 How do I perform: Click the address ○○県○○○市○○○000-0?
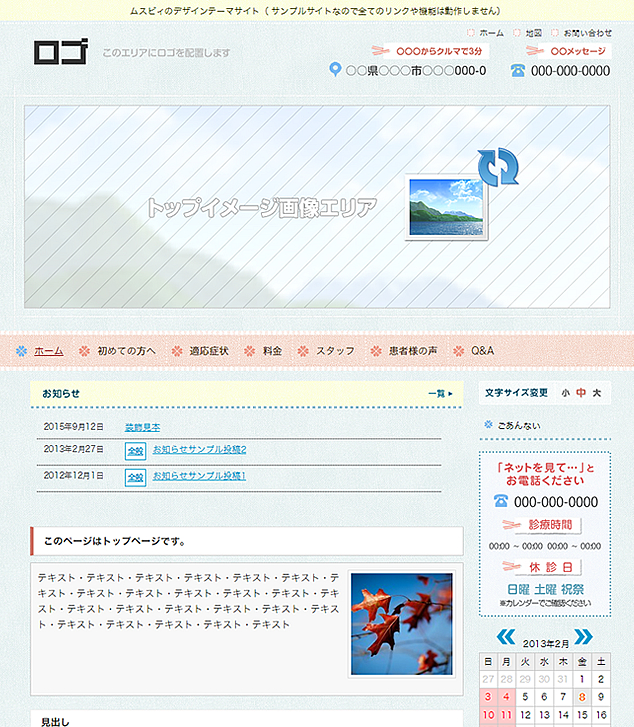point(416,70)
